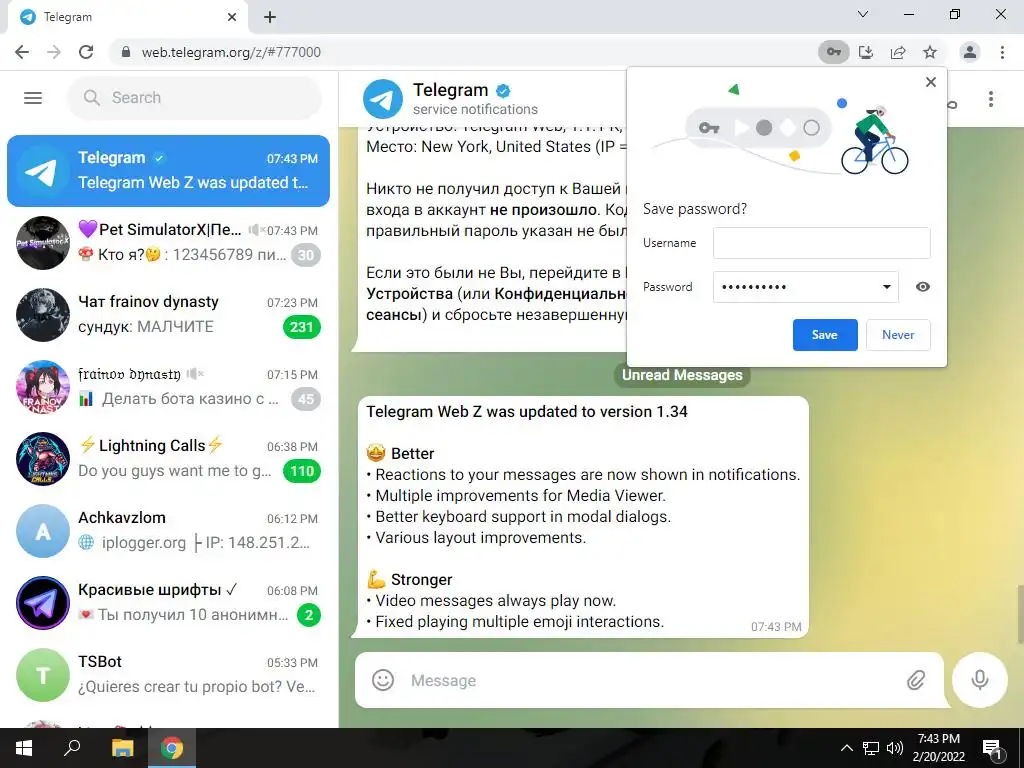
Task: Click the microphone voice message button
Action: point(980,680)
